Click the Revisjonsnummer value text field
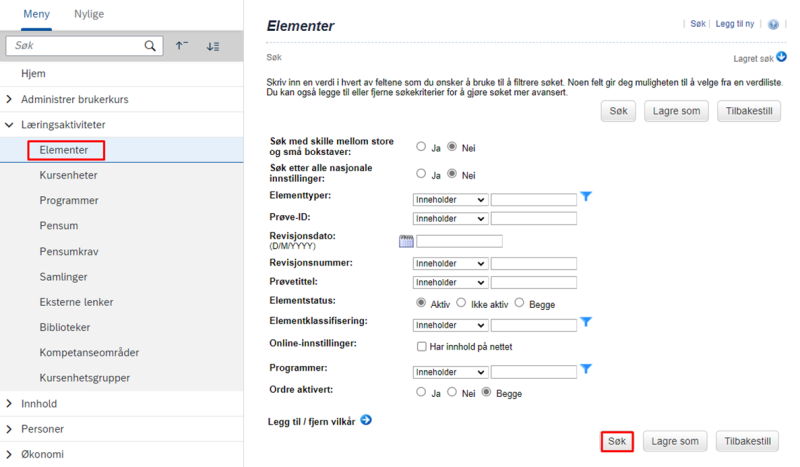The width and height of the screenshot is (800, 467). pos(534,263)
